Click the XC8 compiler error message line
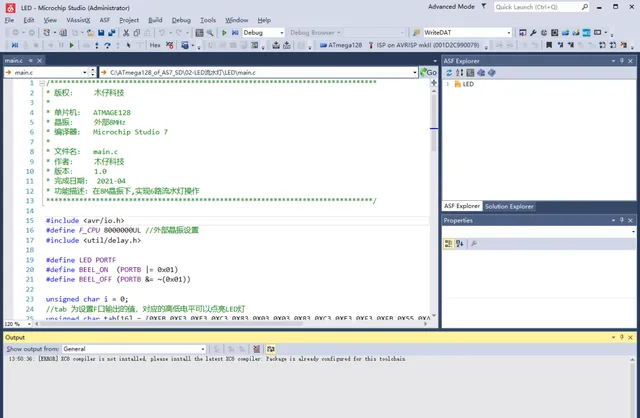The image size is (640, 418). click(207, 359)
